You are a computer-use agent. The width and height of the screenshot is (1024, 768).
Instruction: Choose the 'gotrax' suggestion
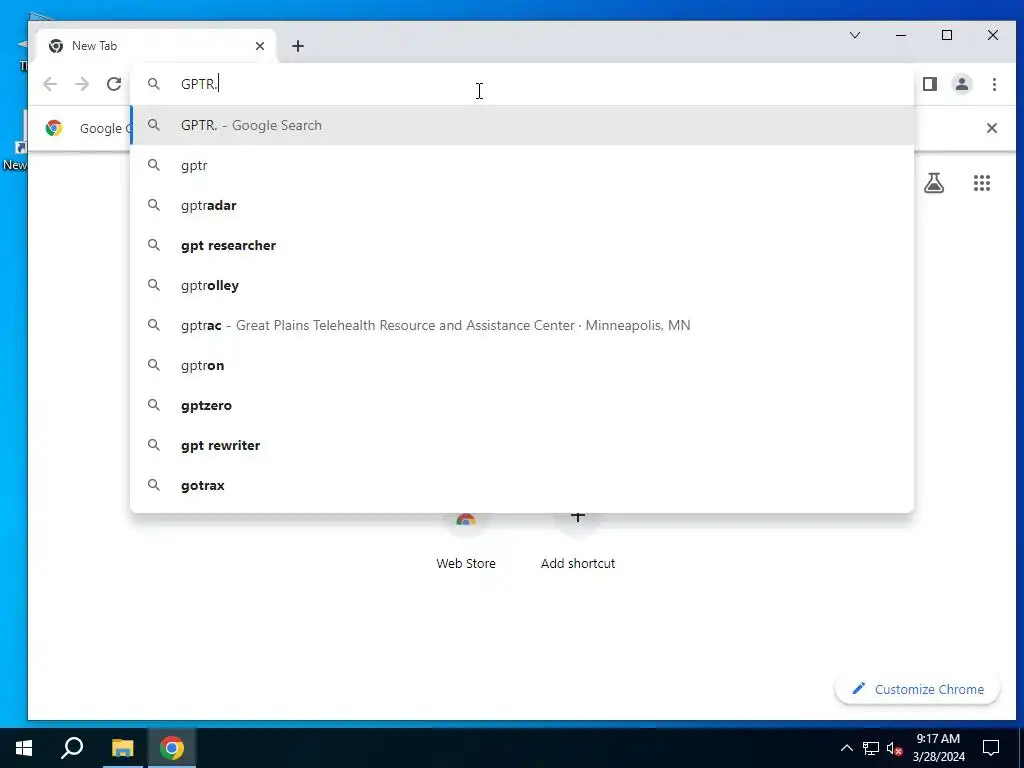pos(522,485)
